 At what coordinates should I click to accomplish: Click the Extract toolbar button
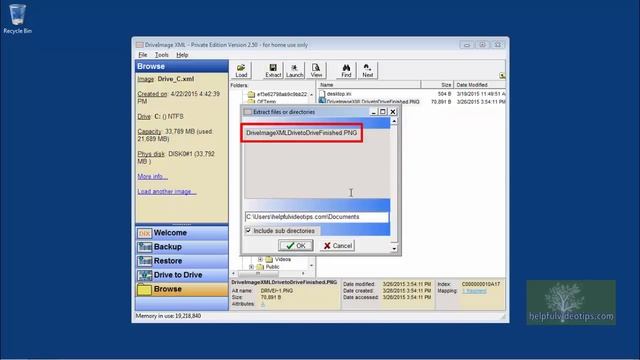[273, 71]
